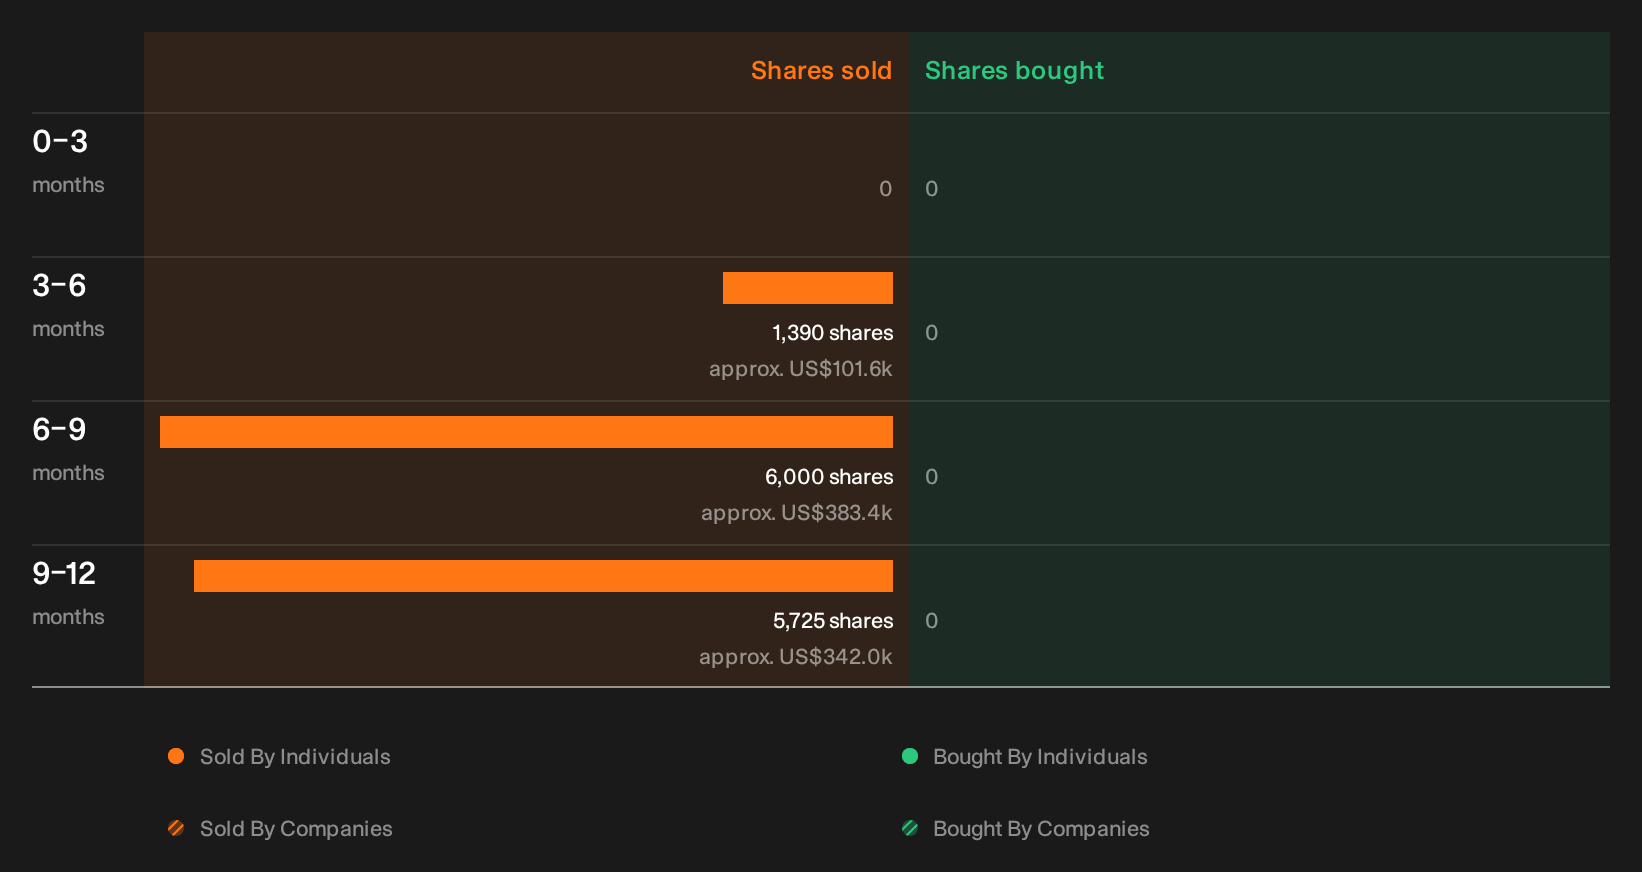Click the 1,390 shares value
This screenshot has width=1642, height=872.
[833, 333]
